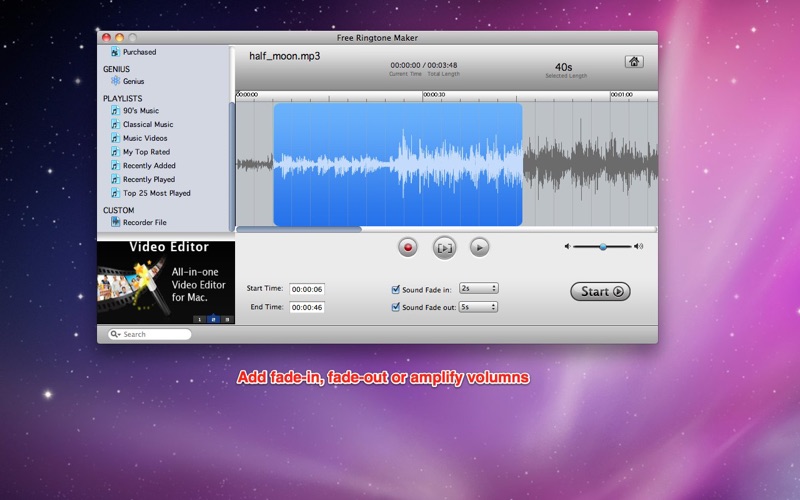Switch to ad banner page 2

coord(213,319)
